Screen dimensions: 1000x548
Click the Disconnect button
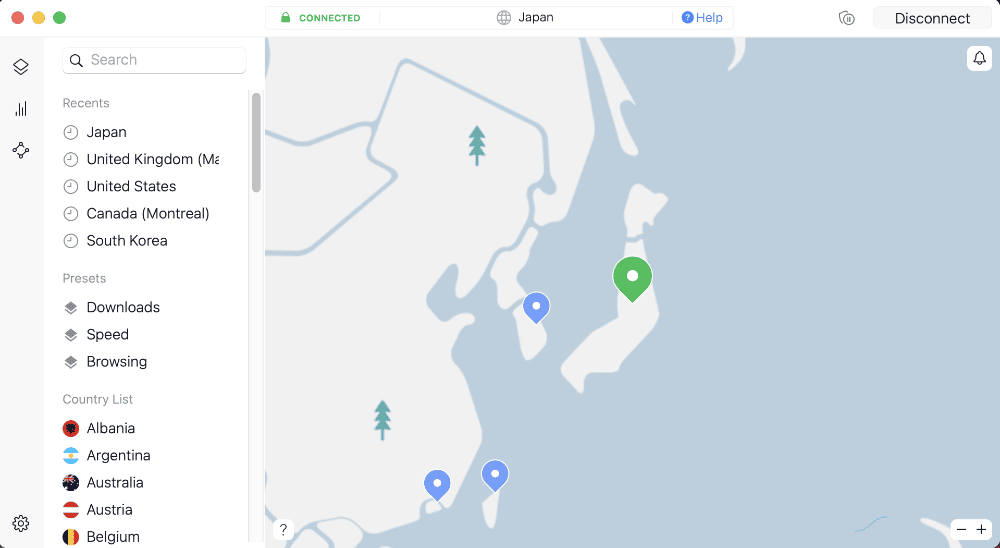click(932, 19)
